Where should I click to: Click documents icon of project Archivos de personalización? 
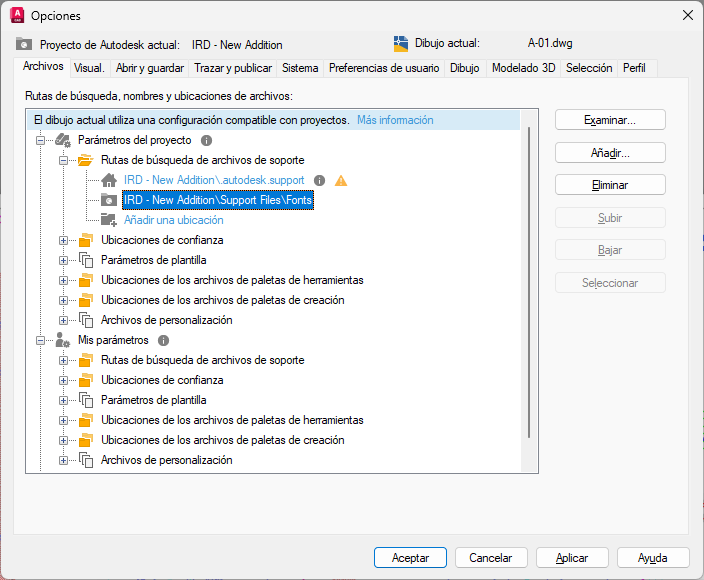coord(86,320)
